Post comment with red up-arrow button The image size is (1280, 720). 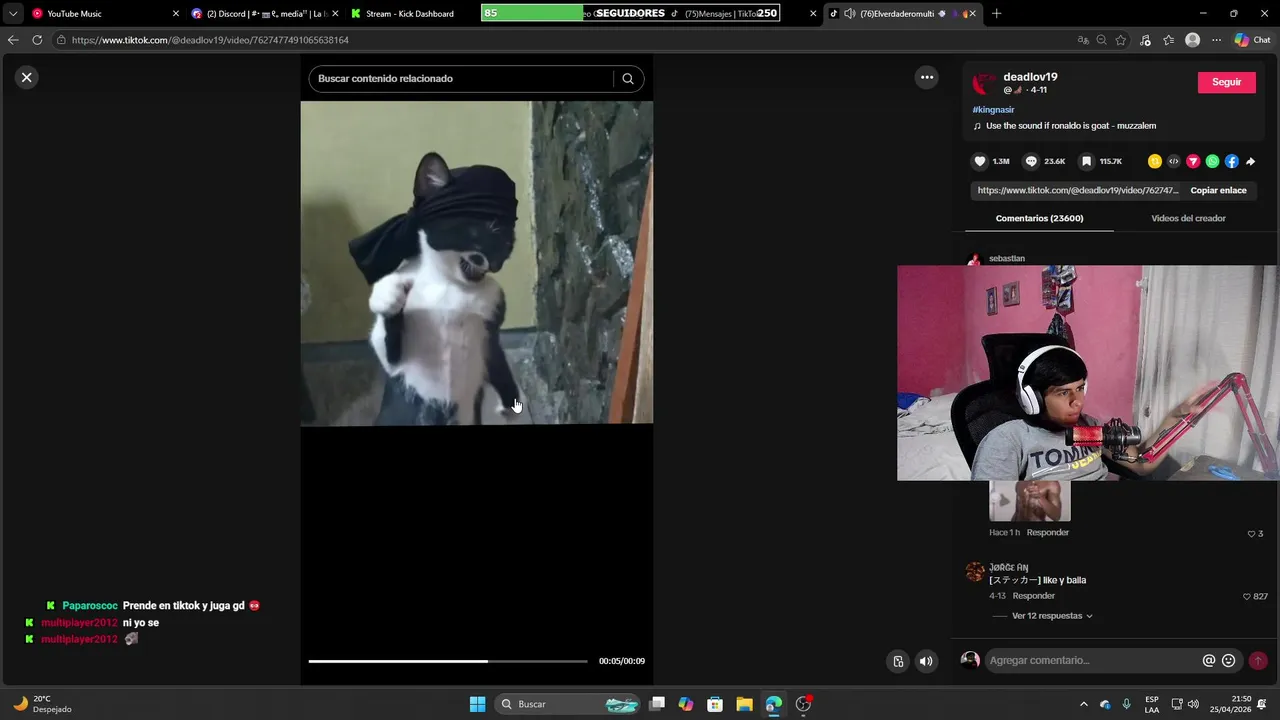pyautogui.click(x=1258, y=660)
